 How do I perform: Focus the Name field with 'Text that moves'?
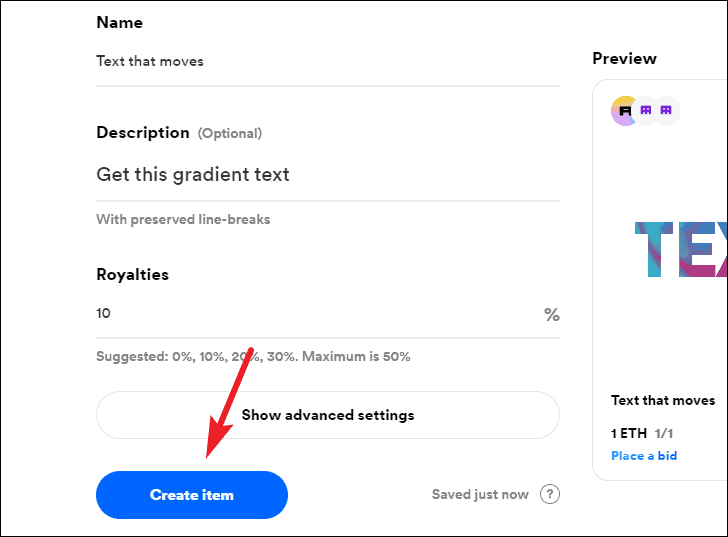328,61
